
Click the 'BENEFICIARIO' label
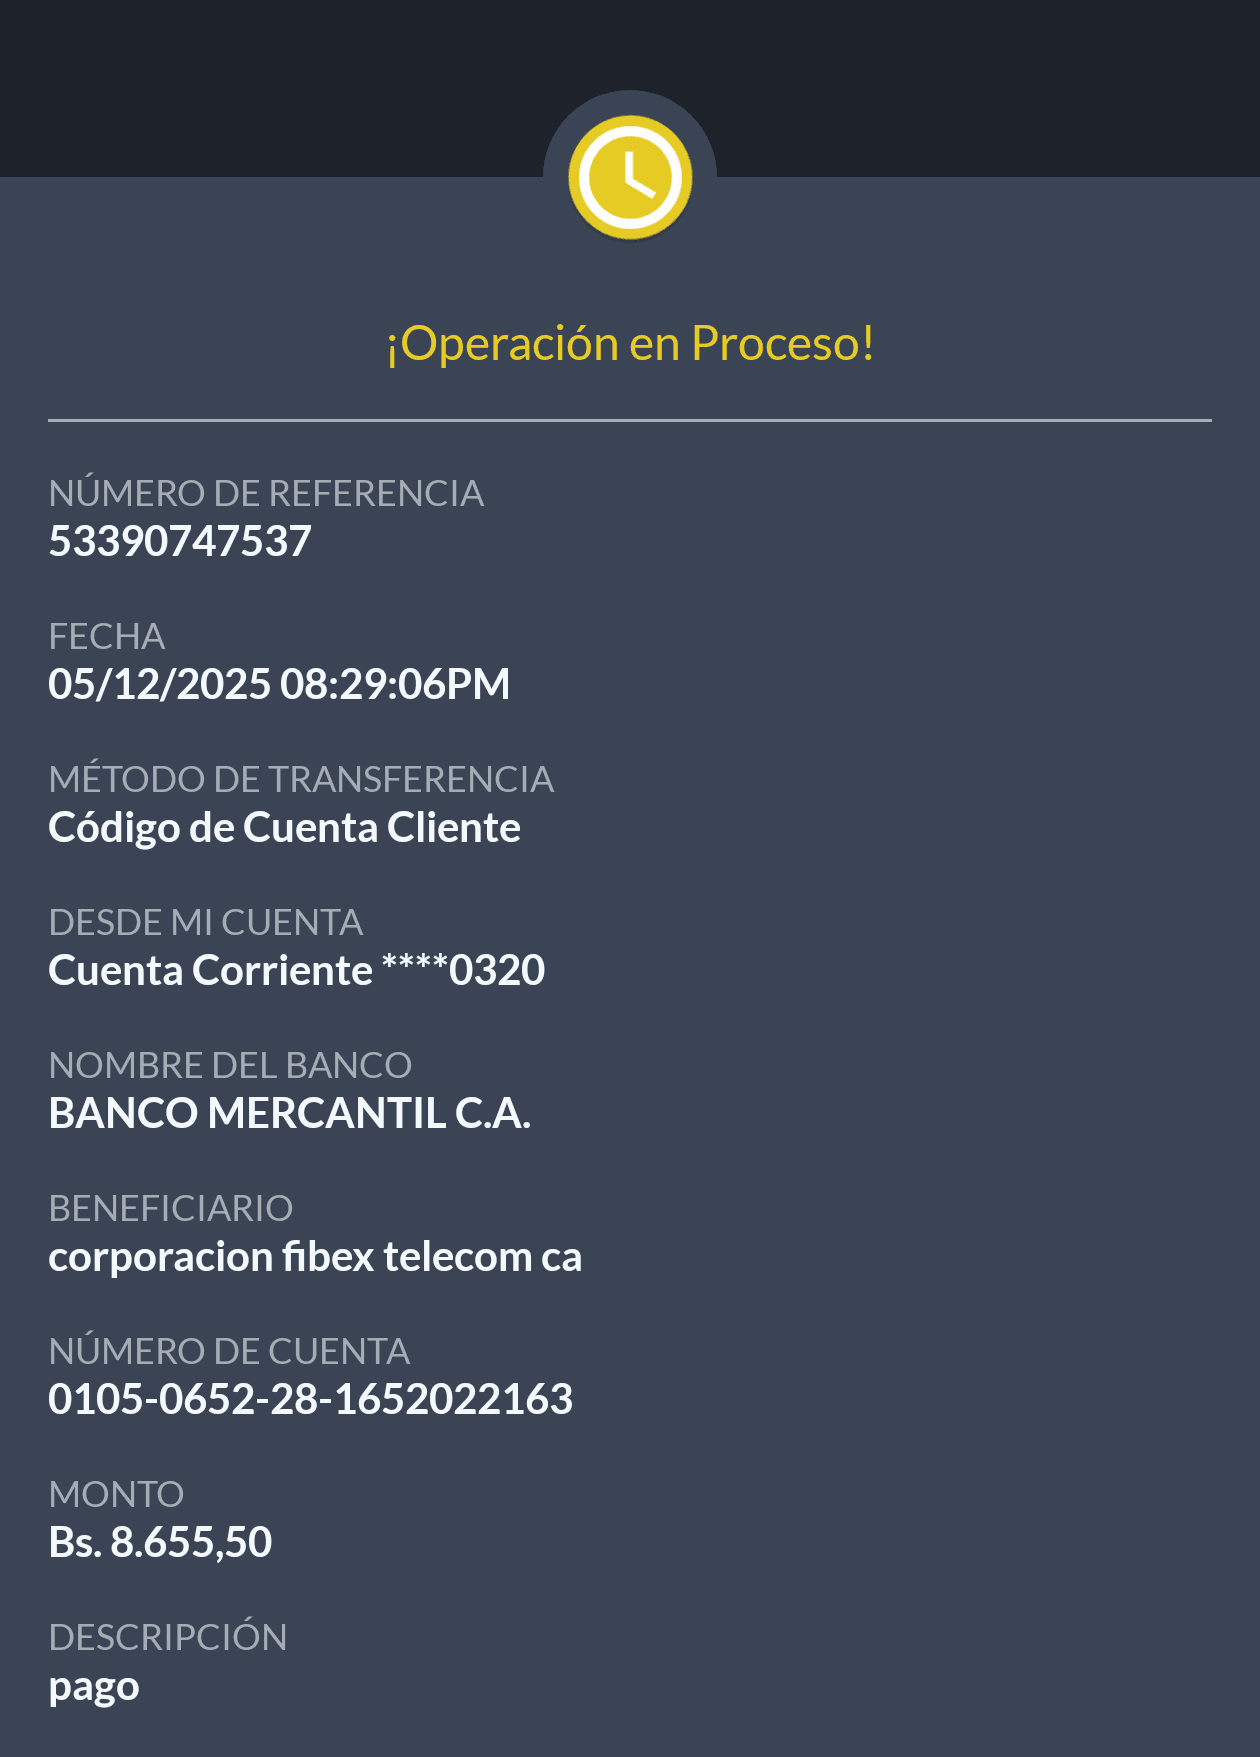coord(170,1208)
